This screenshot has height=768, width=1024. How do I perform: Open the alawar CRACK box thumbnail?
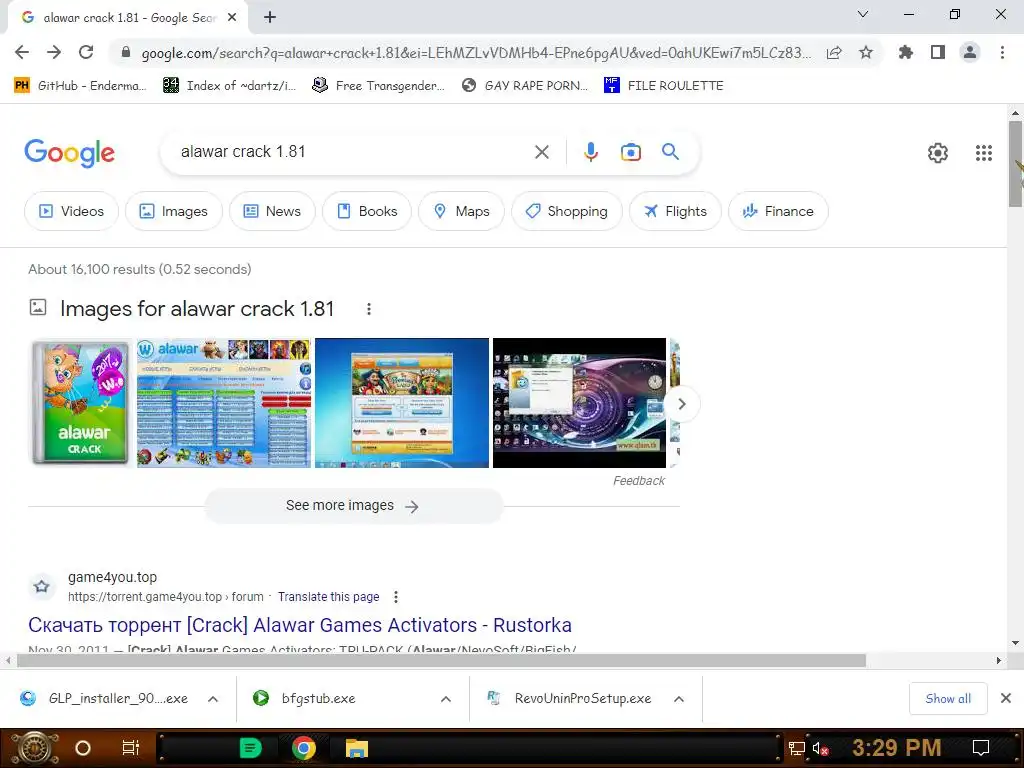pos(81,402)
